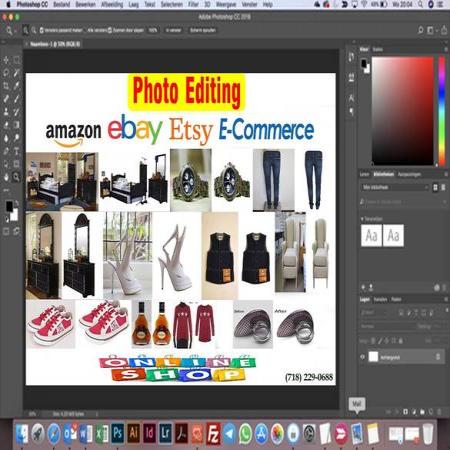Select the Gradient tool
Image resolution: width=450 pixels, height=450 pixels.
pos(16,125)
